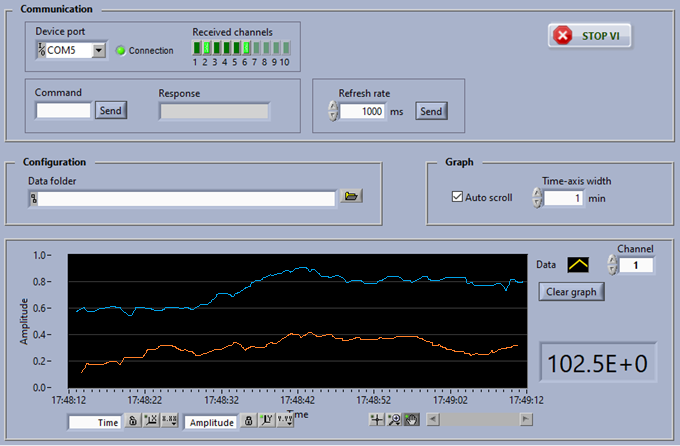Viewport: 680px width, 446px height.
Task: Click the received channel 1 indicator
Action: pyautogui.click(x=197, y=47)
